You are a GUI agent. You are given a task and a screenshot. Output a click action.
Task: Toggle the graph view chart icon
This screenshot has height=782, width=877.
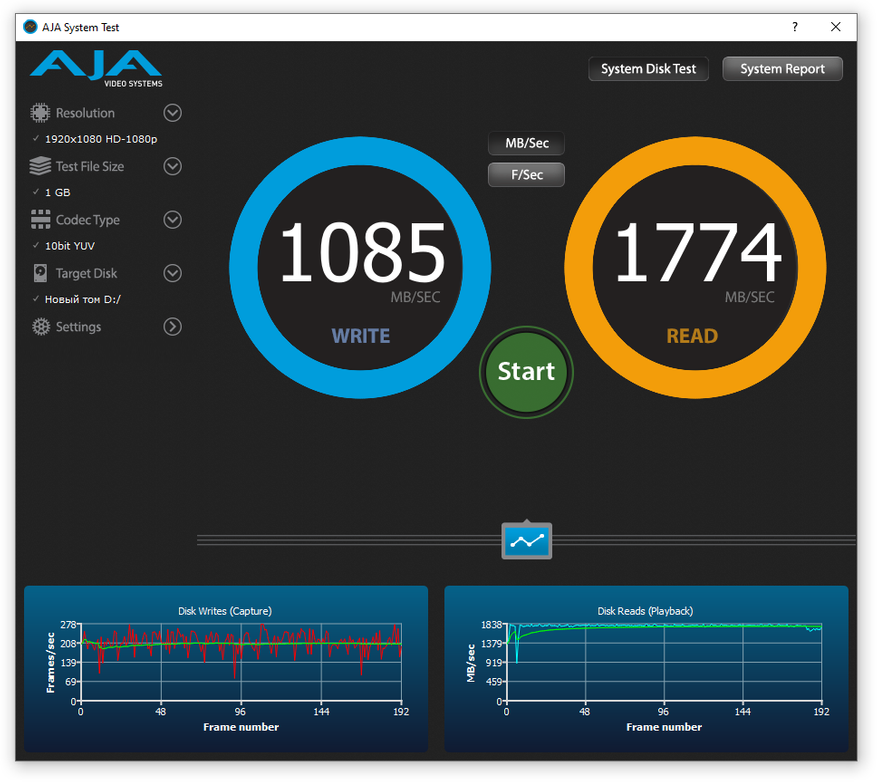526,541
